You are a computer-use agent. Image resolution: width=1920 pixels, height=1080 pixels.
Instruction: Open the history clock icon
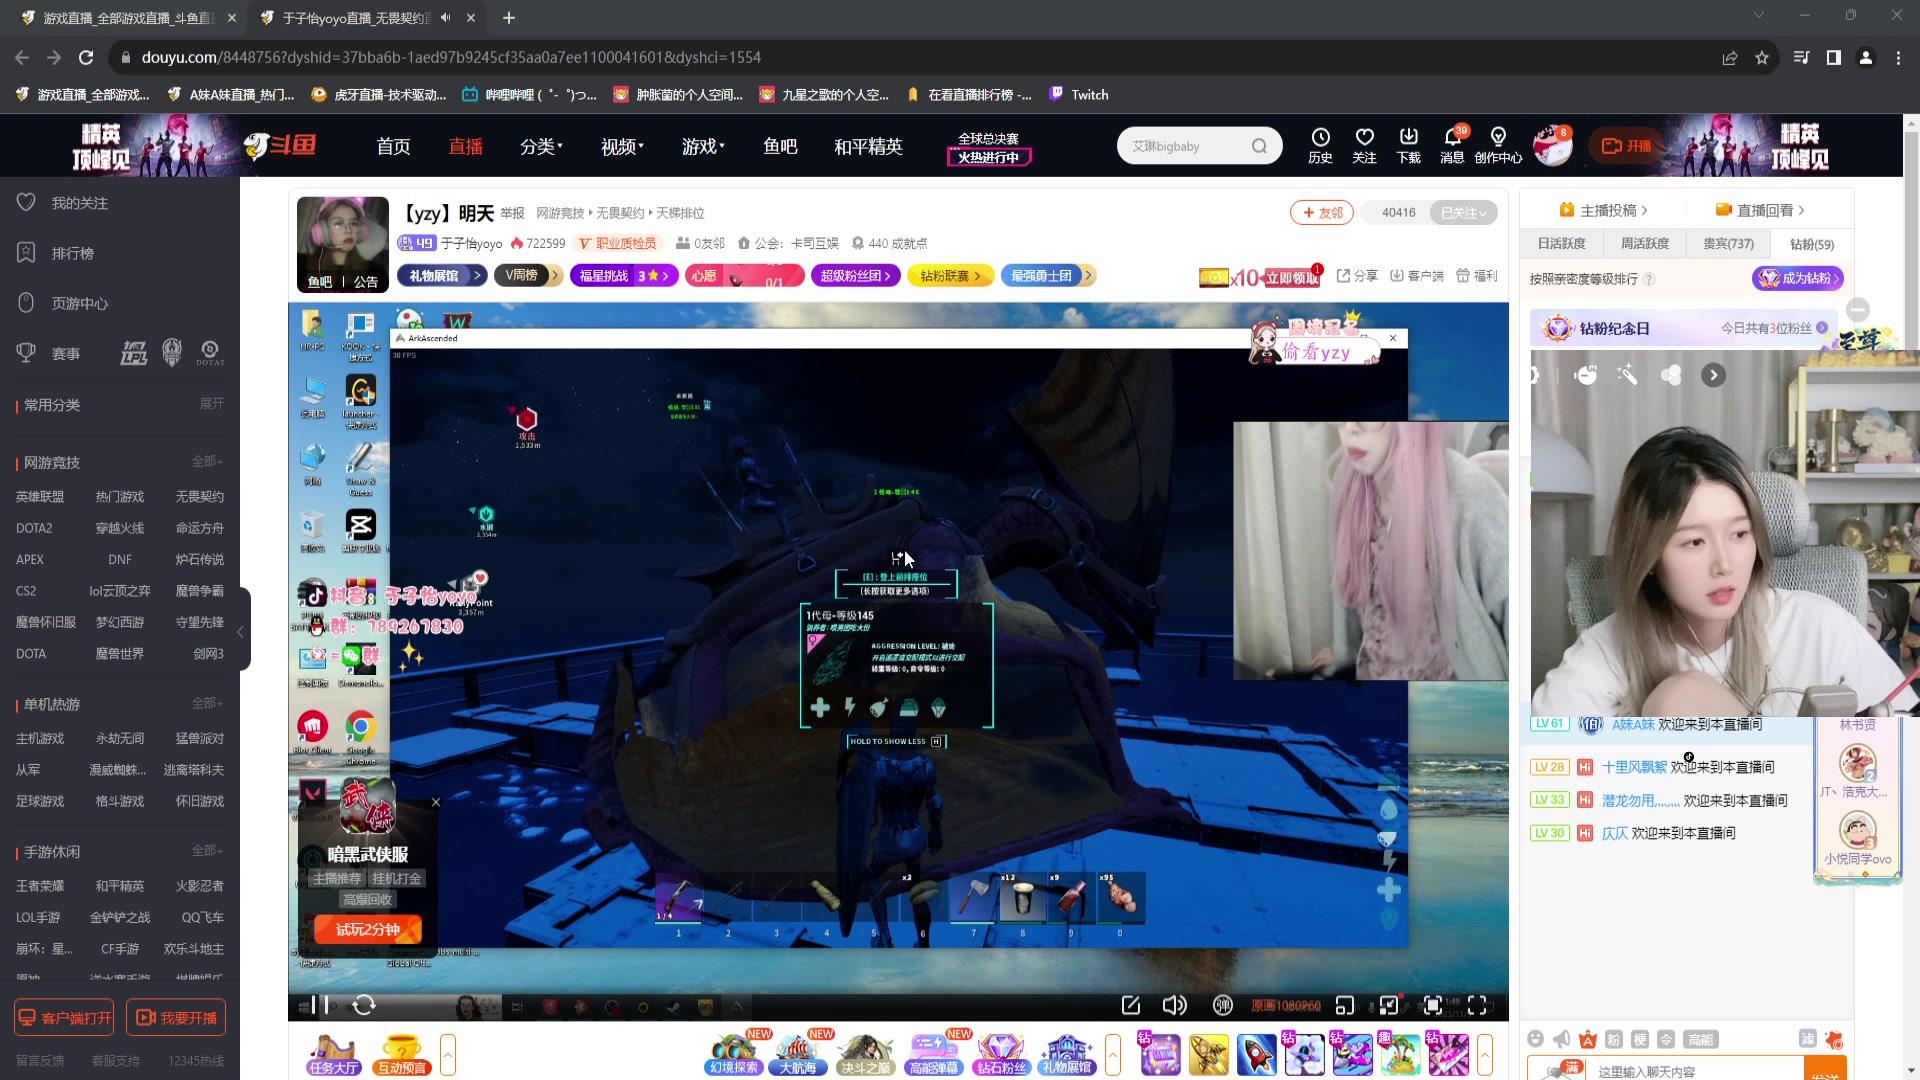point(1320,145)
